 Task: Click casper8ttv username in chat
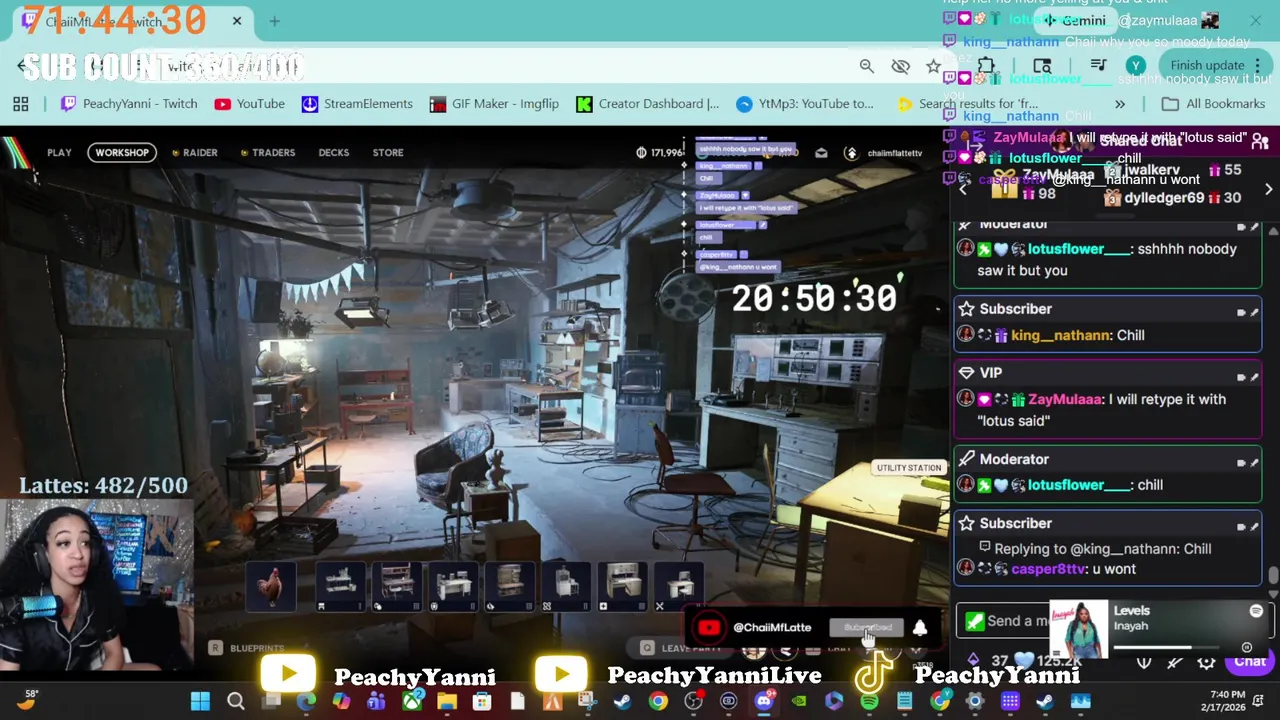(1047, 570)
